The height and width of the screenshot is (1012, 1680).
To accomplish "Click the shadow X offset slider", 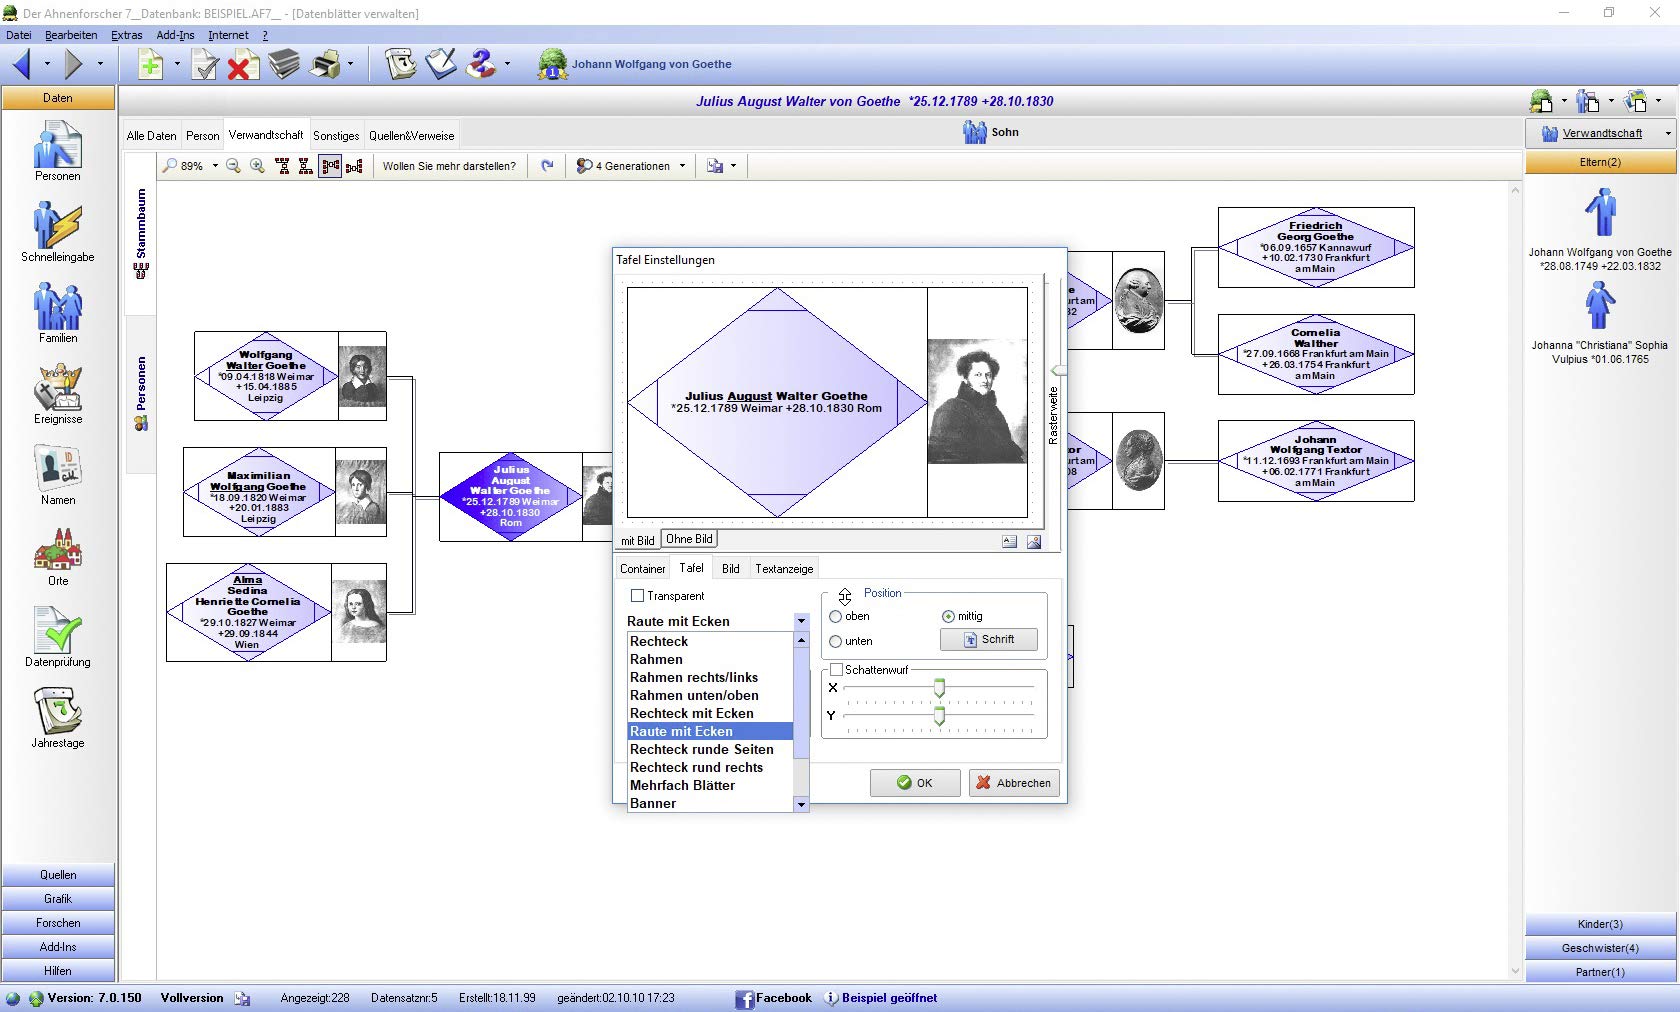I will tap(939, 688).
